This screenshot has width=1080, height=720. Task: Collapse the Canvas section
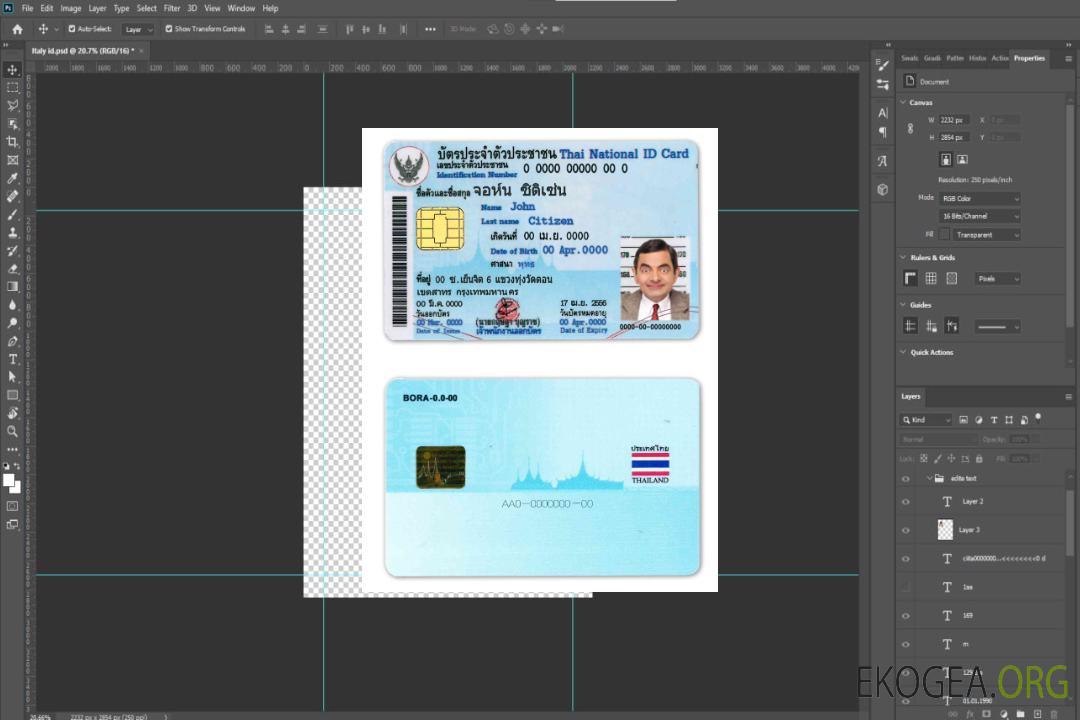coord(903,102)
